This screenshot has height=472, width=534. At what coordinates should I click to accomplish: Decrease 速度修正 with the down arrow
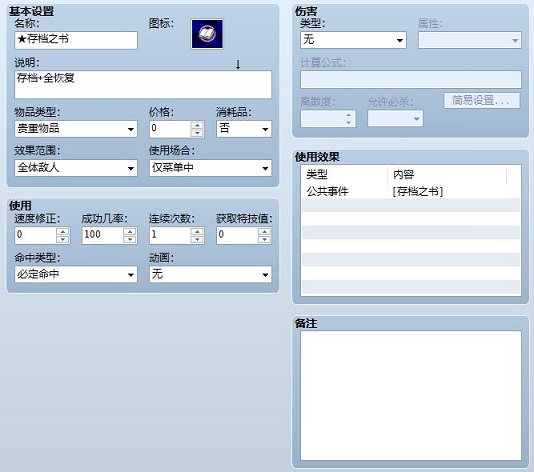63,240
